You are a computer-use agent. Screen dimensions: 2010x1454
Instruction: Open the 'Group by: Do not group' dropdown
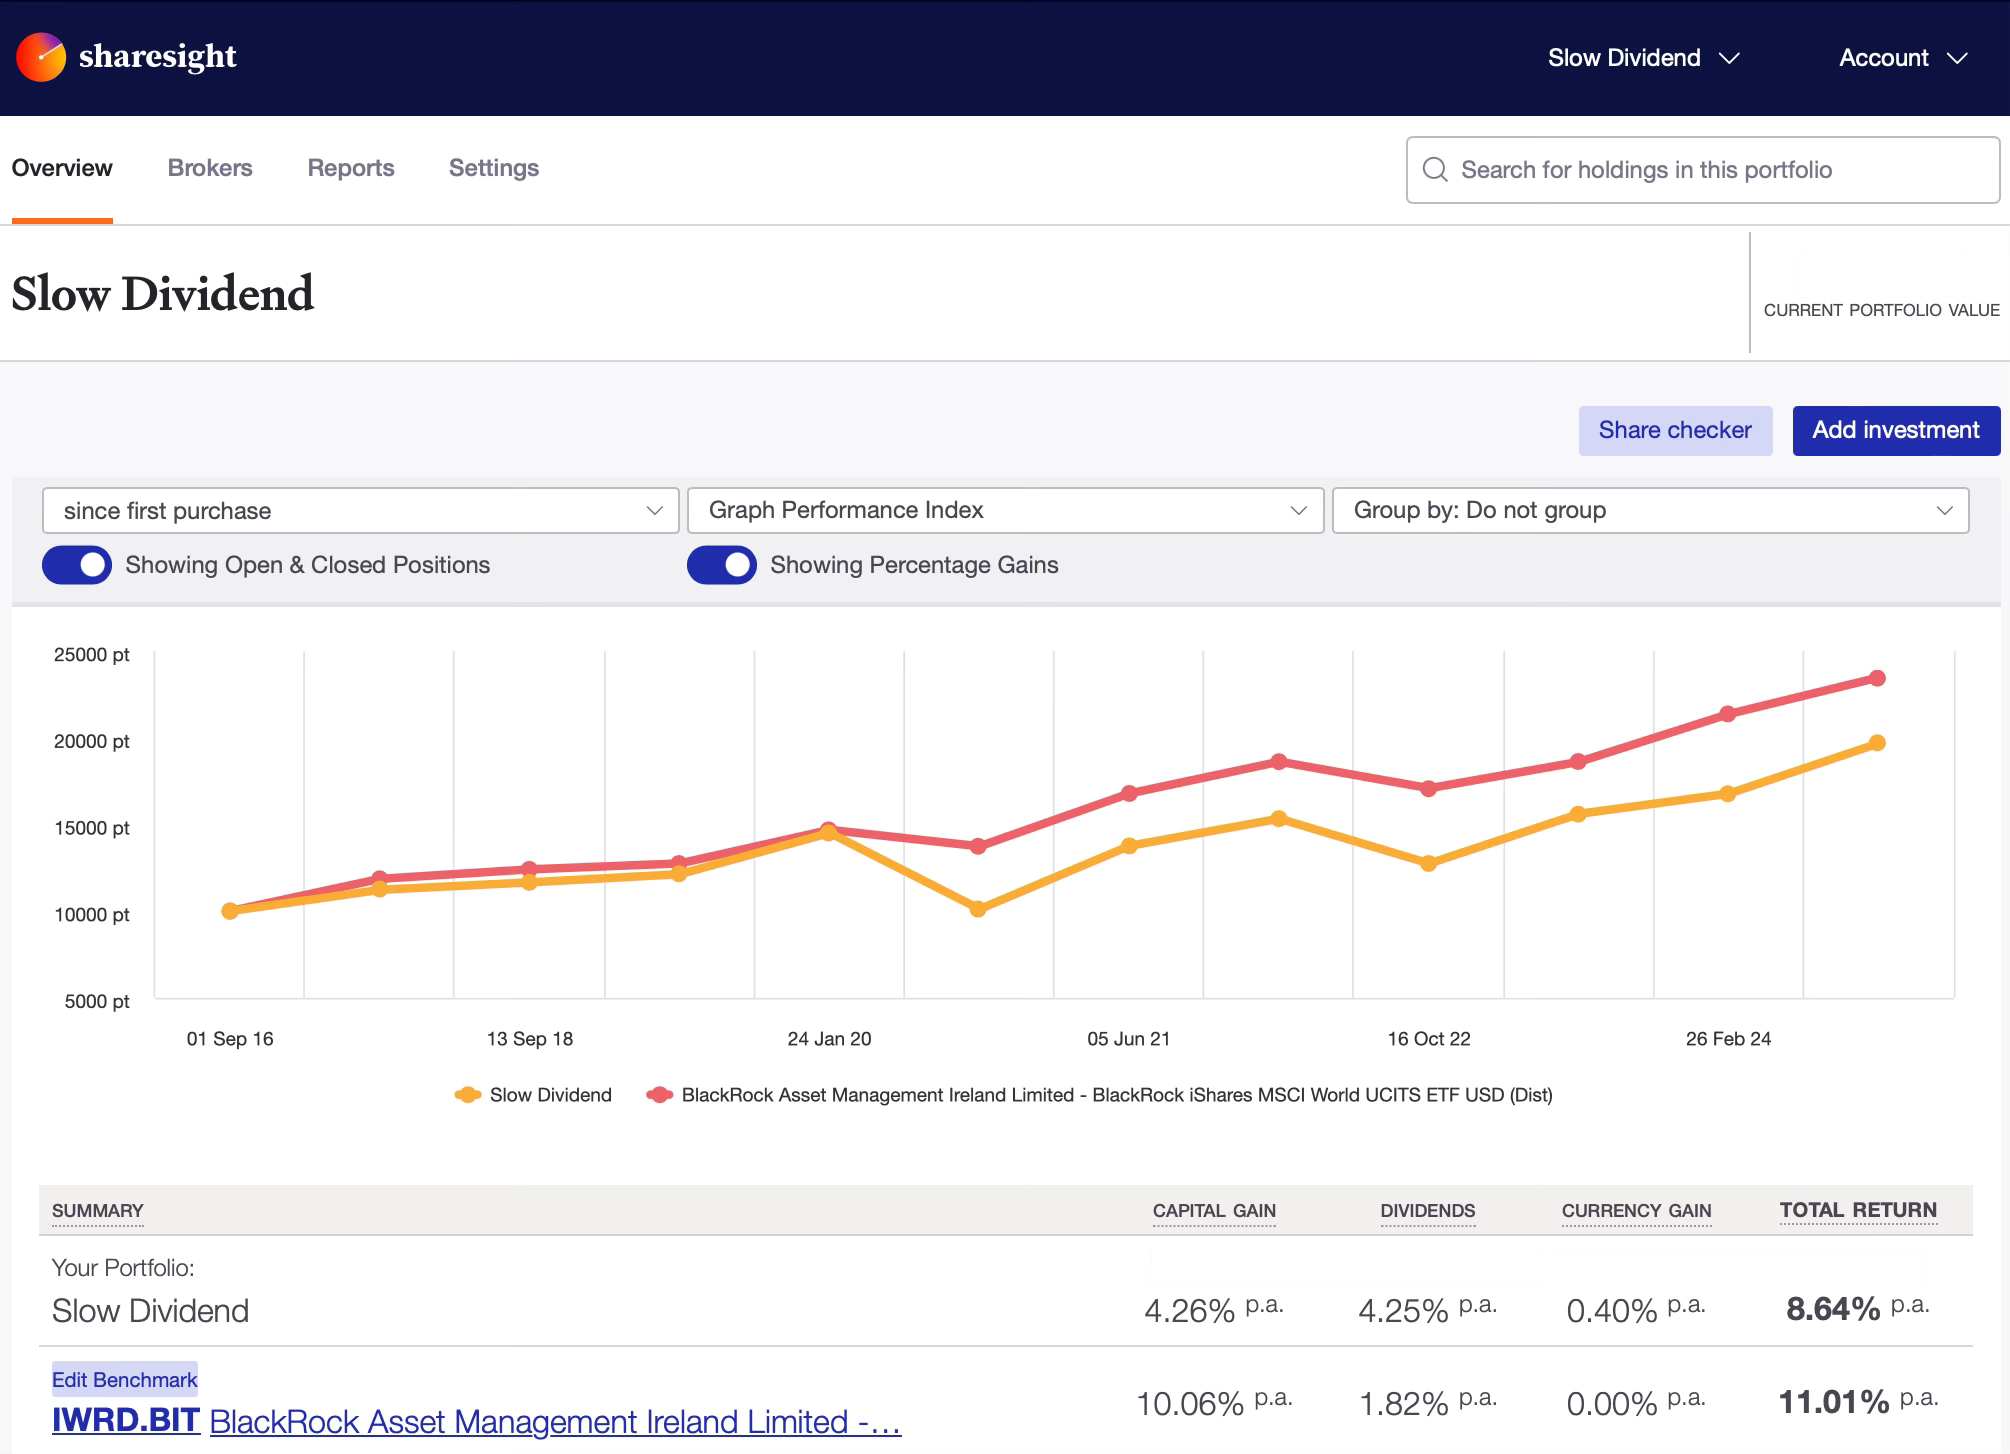[x=1651, y=511]
